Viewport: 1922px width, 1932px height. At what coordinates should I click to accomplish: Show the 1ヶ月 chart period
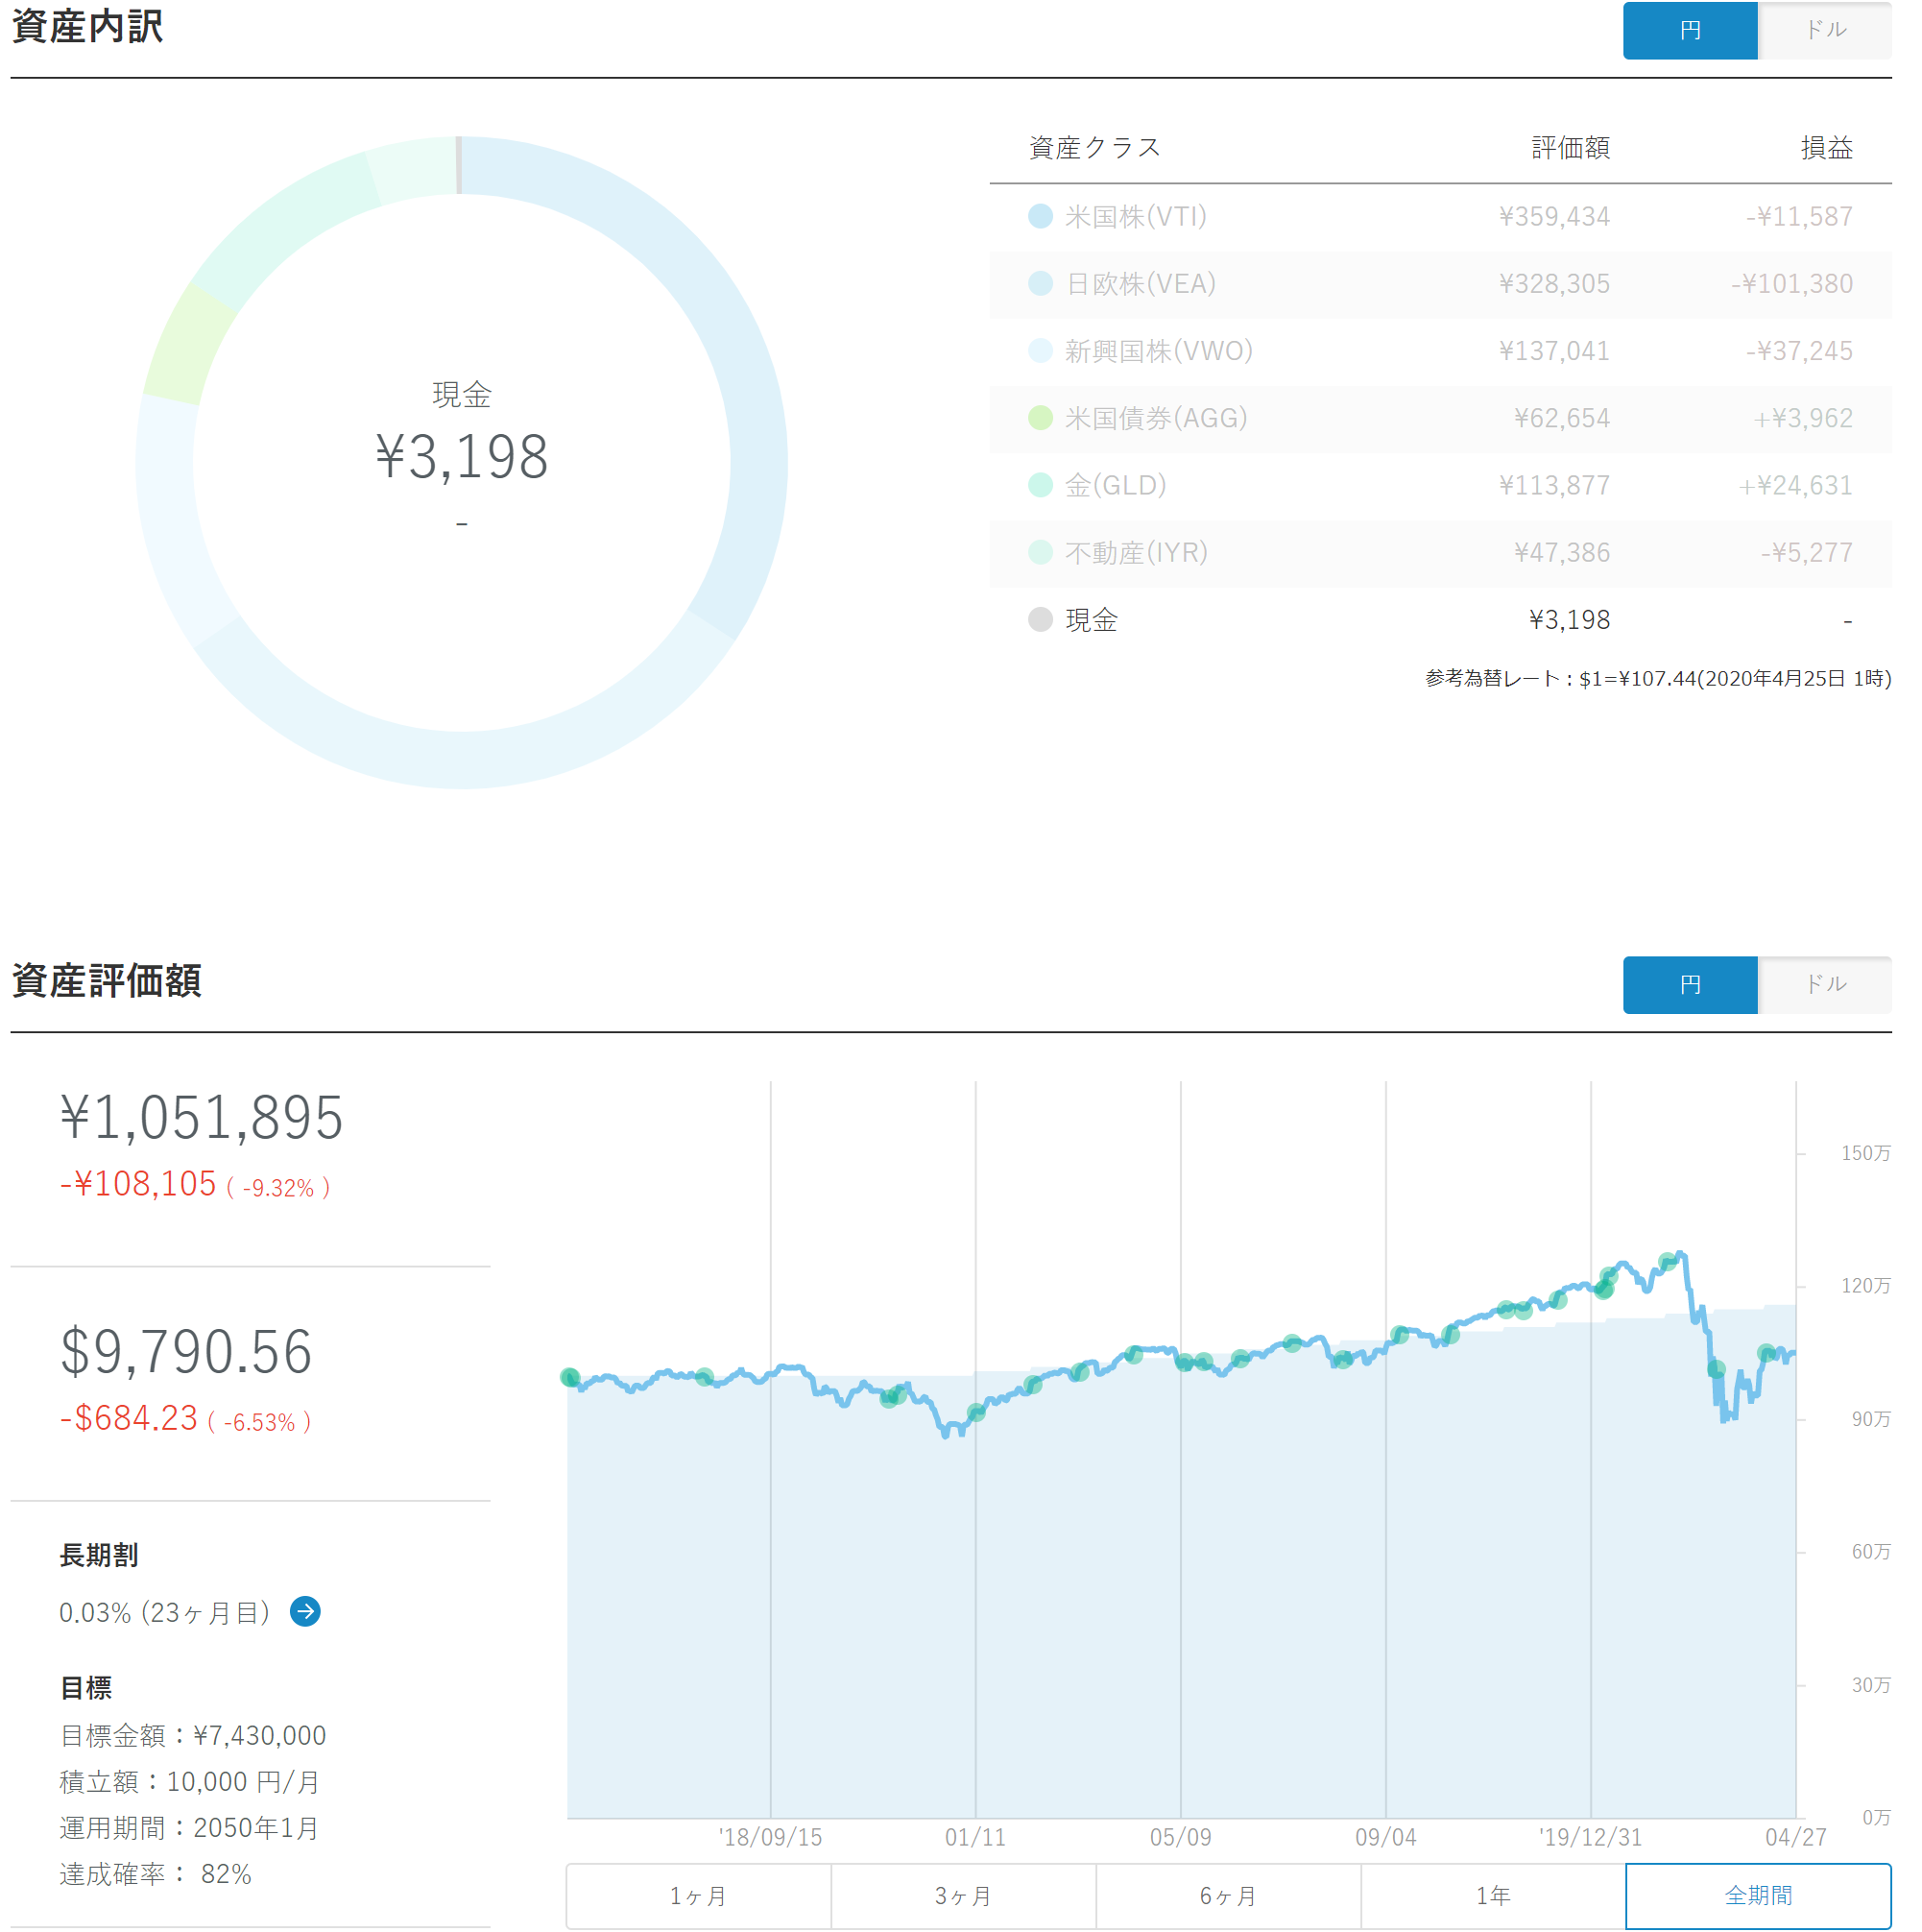pos(698,1895)
